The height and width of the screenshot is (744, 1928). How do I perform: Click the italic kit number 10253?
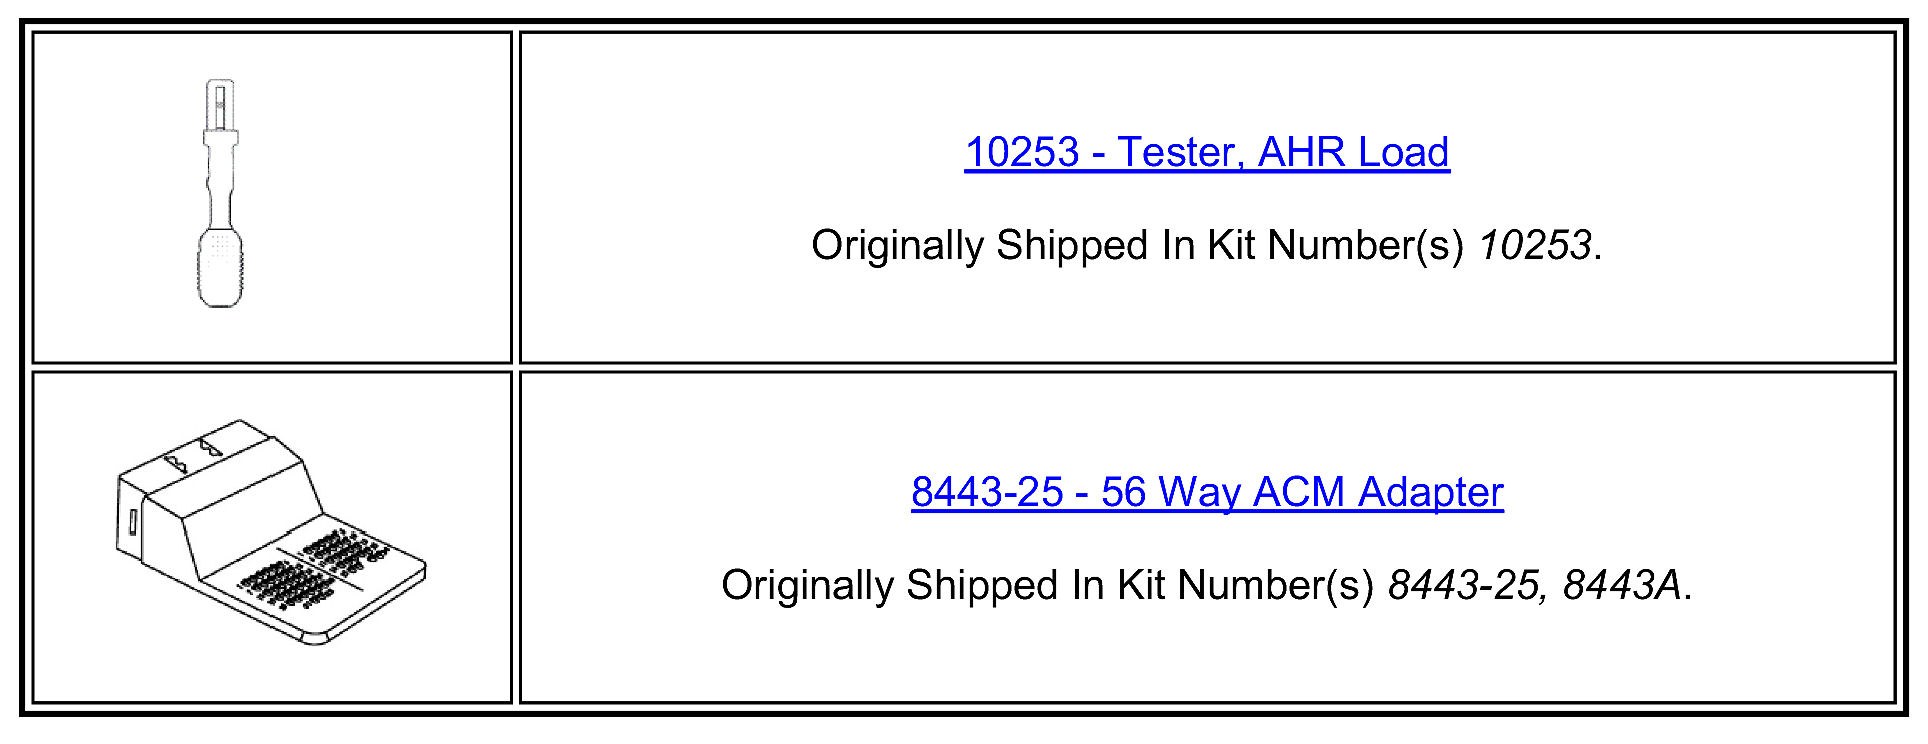click(1534, 246)
